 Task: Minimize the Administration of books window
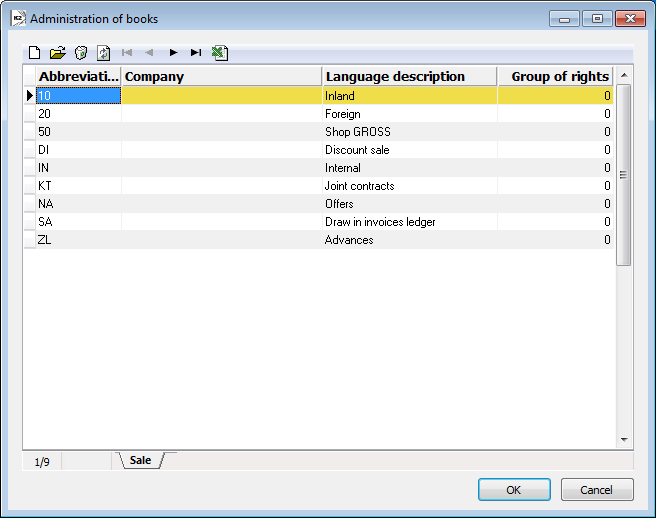pos(564,19)
